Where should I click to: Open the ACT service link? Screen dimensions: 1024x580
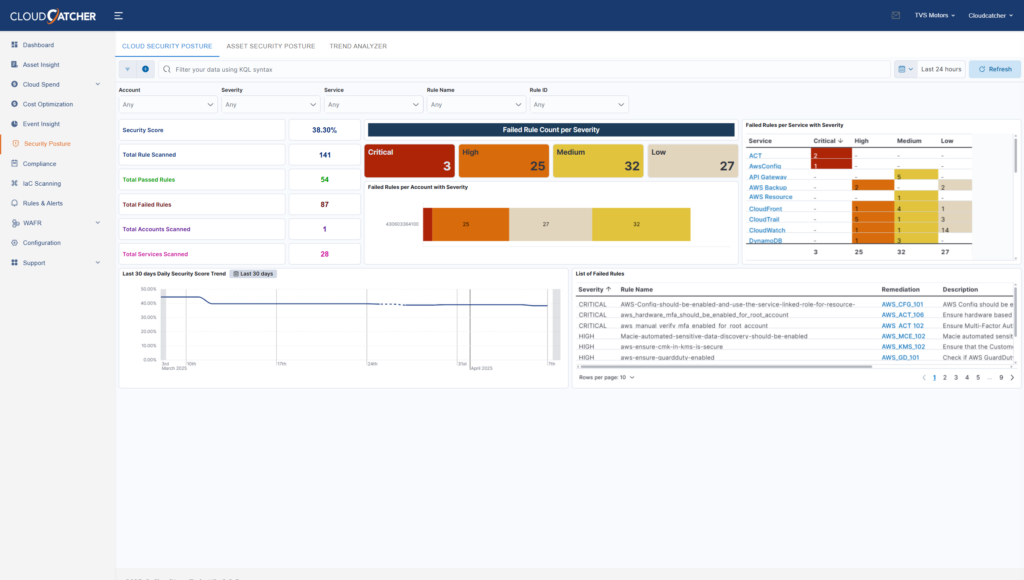pos(755,155)
